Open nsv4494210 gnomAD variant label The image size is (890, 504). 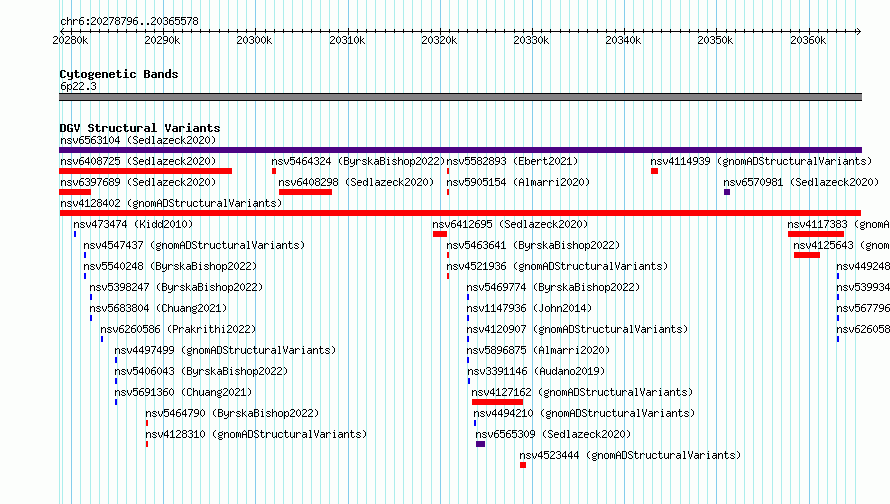[584, 413]
